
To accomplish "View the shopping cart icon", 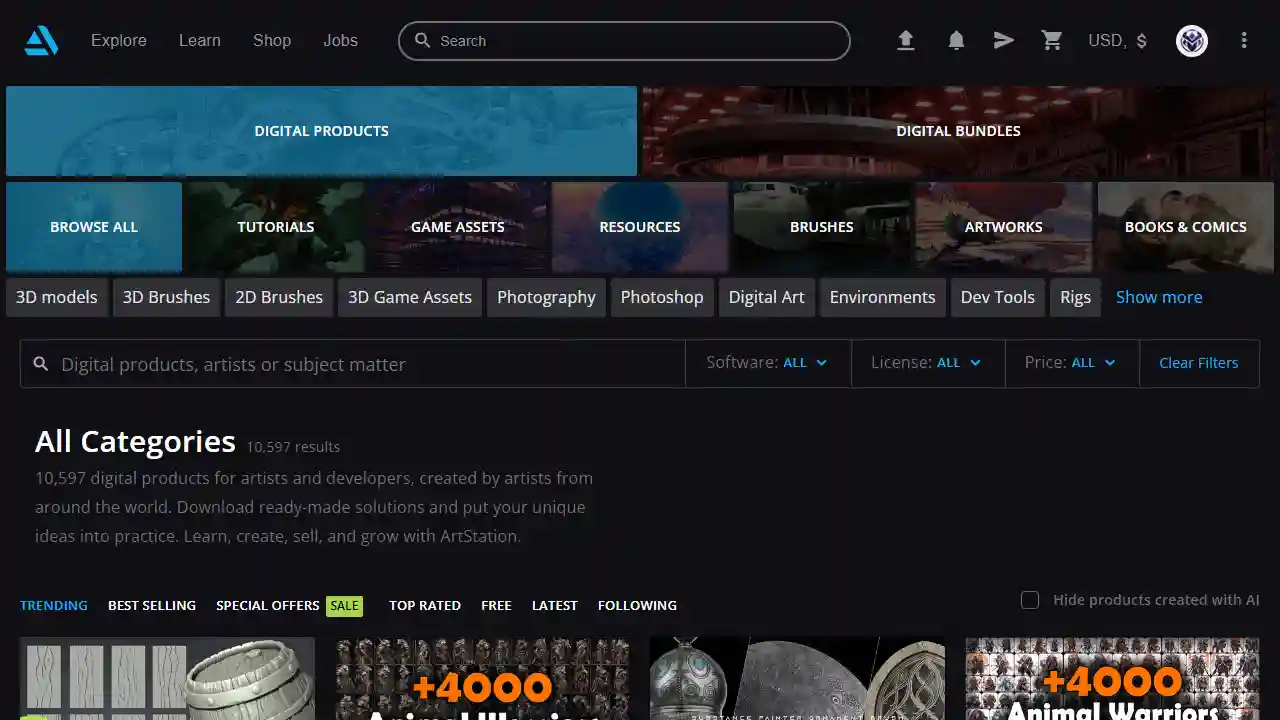I will 1052,40.
